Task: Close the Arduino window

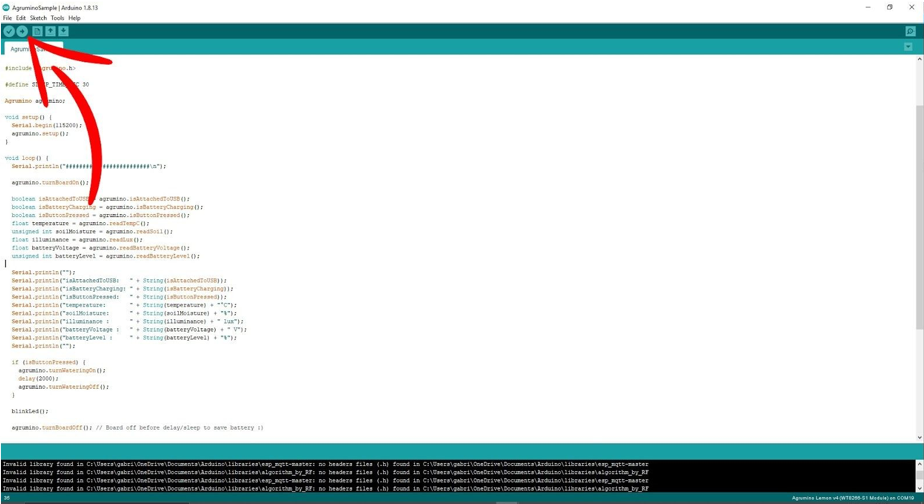Action: coord(912,7)
